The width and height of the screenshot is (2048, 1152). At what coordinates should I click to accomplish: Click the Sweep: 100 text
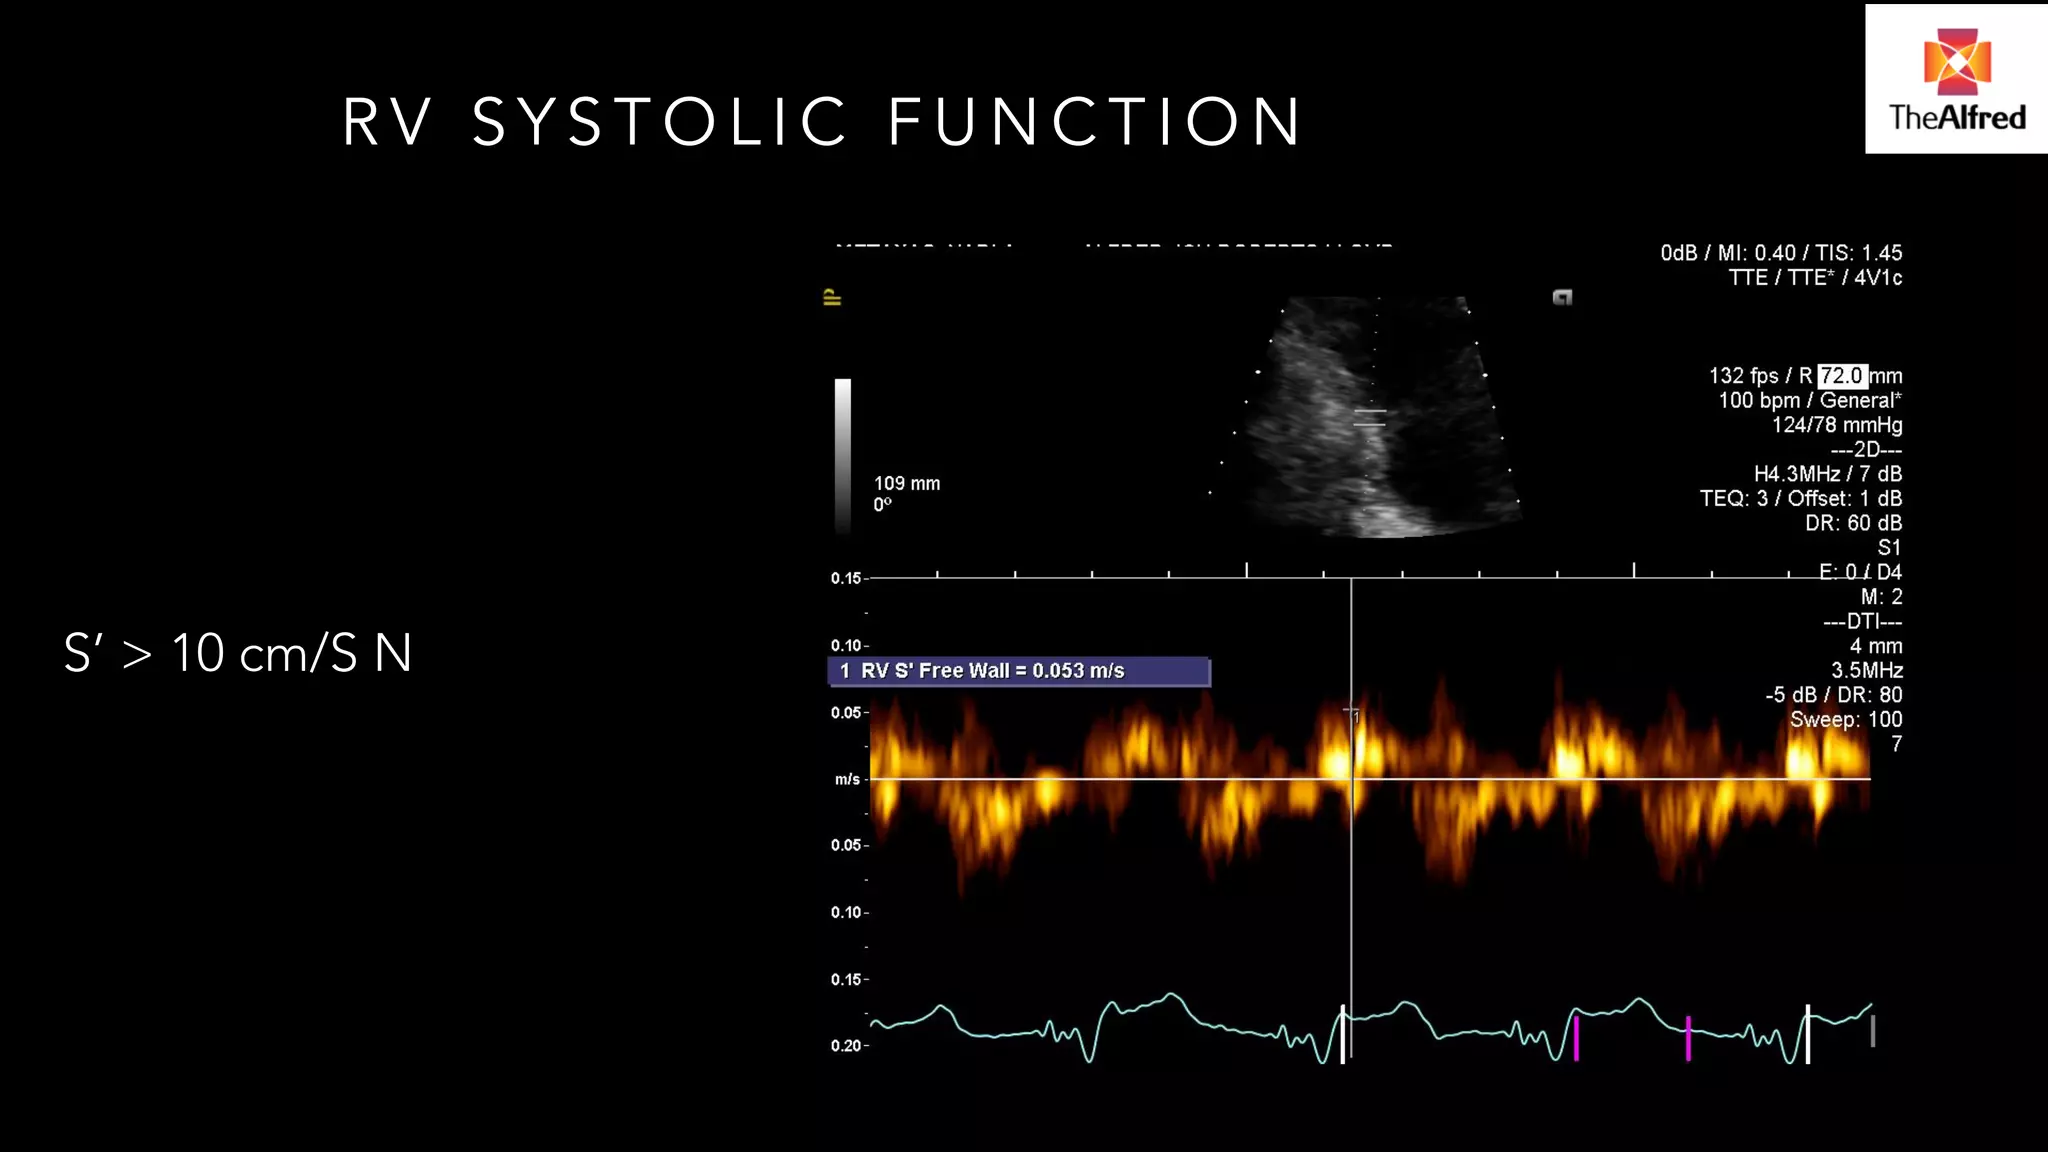pyautogui.click(x=1846, y=719)
